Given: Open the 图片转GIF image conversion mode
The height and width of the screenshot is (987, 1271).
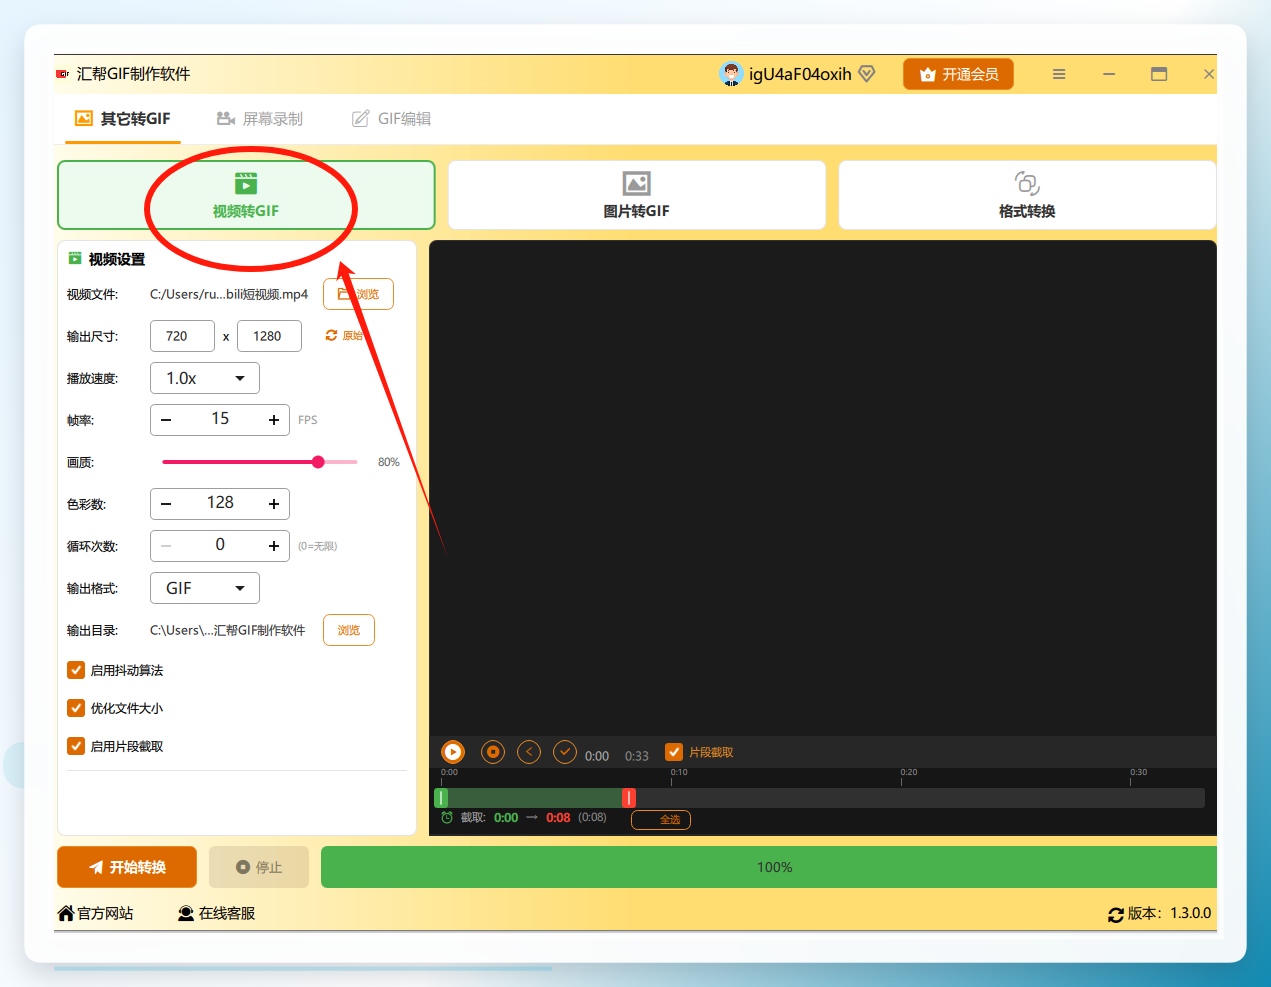Looking at the screenshot, I should click(637, 195).
